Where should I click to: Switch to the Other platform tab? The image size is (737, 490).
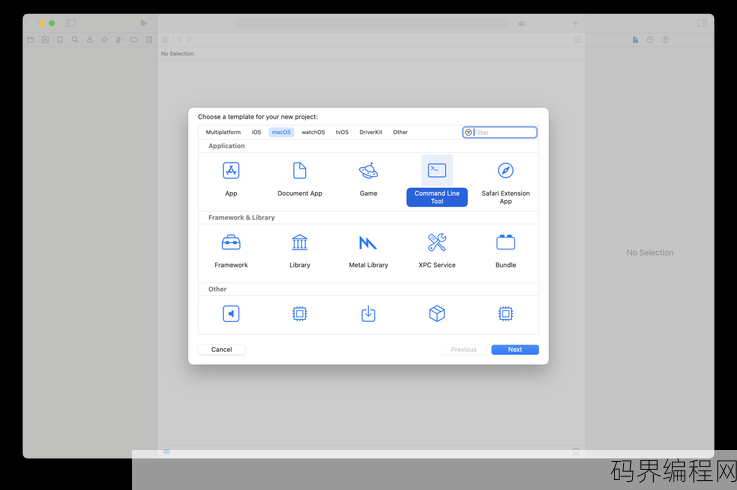pyautogui.click(x=400, y=132)
